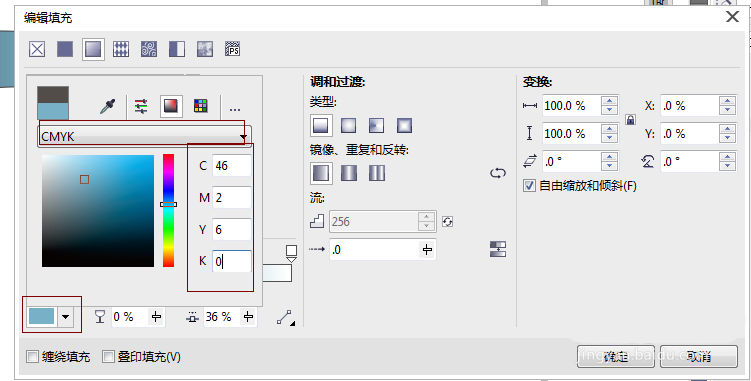
Task: Expand the node color swatch dropdown arrow
Action: tap(66, 317)
